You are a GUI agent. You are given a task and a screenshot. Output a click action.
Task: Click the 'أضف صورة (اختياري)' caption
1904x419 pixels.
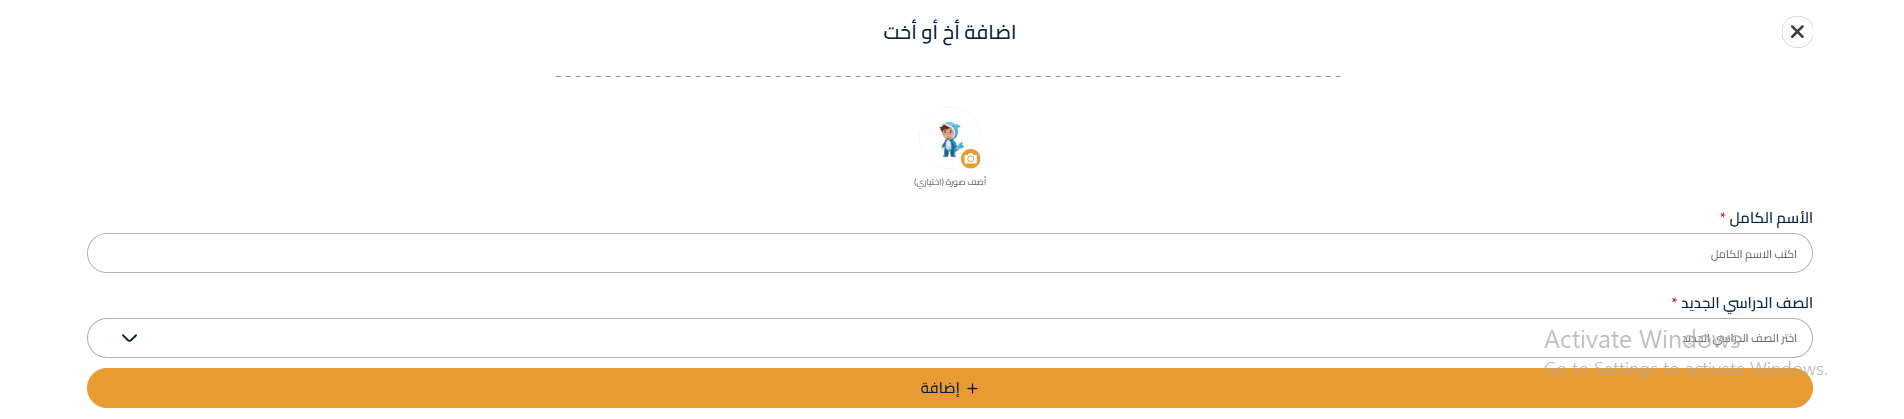tap(950, 182)
